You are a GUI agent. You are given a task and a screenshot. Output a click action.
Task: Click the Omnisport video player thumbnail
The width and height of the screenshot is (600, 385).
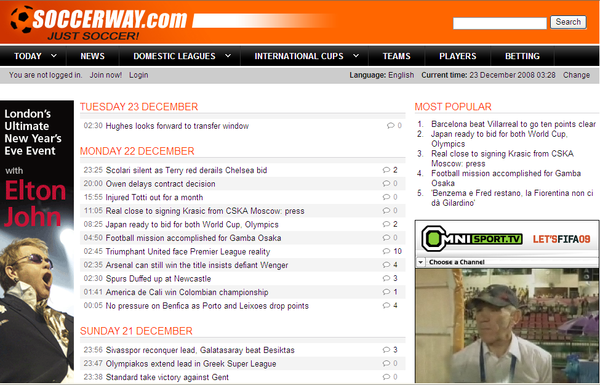pyautogui.click(x=507, y=325)
